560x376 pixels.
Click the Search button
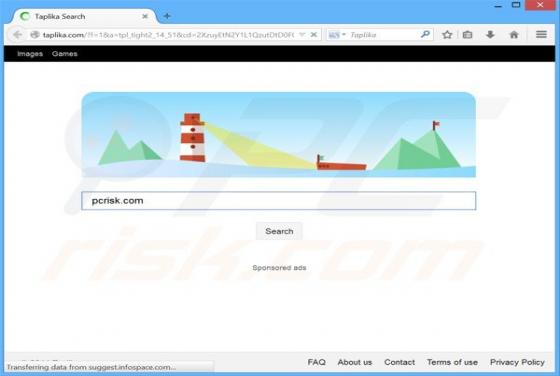point(279,231)
